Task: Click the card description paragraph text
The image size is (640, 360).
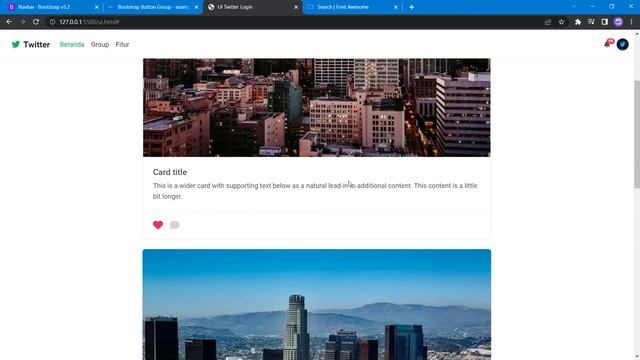Action: coord(315,191)
